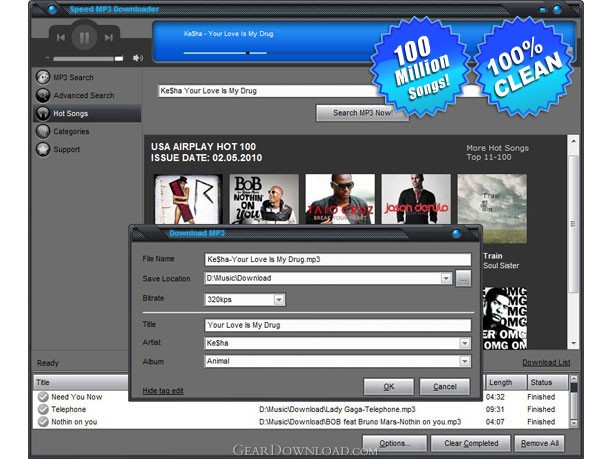Image resolution: width=612 pixels, height=459 pixels.
Task: Close the main window with blue orb
Action: (x=557, y=9)
